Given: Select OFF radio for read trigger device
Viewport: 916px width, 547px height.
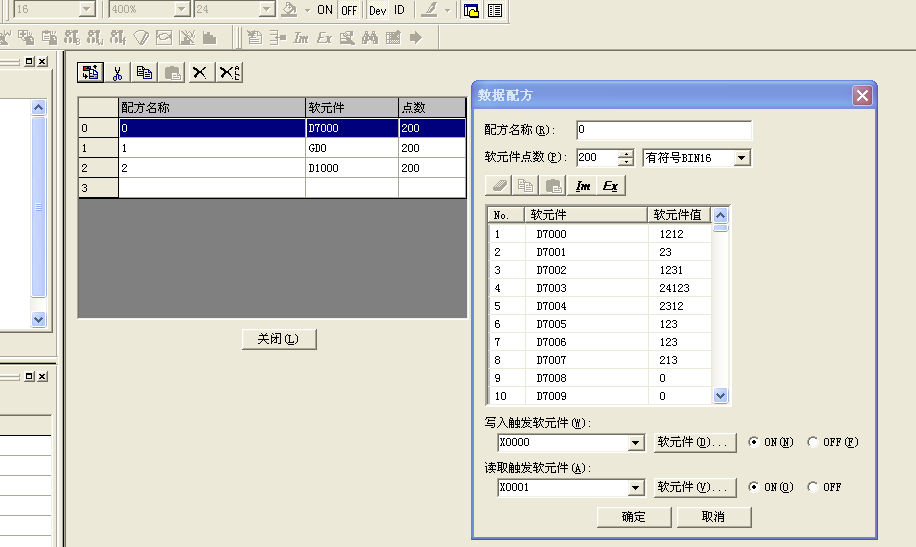Looking at the screenshot, I should (x=812, y=487).
